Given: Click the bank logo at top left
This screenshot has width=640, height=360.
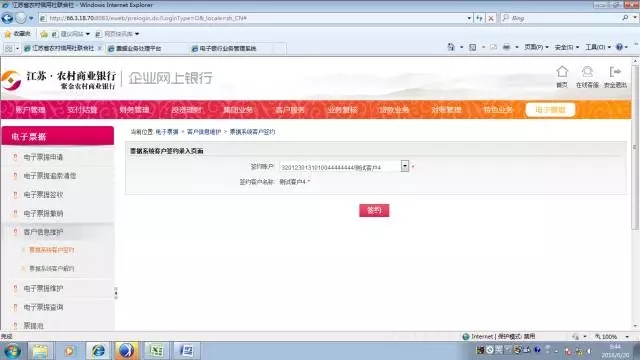Looking at the screenshot, I should (11, 80).
